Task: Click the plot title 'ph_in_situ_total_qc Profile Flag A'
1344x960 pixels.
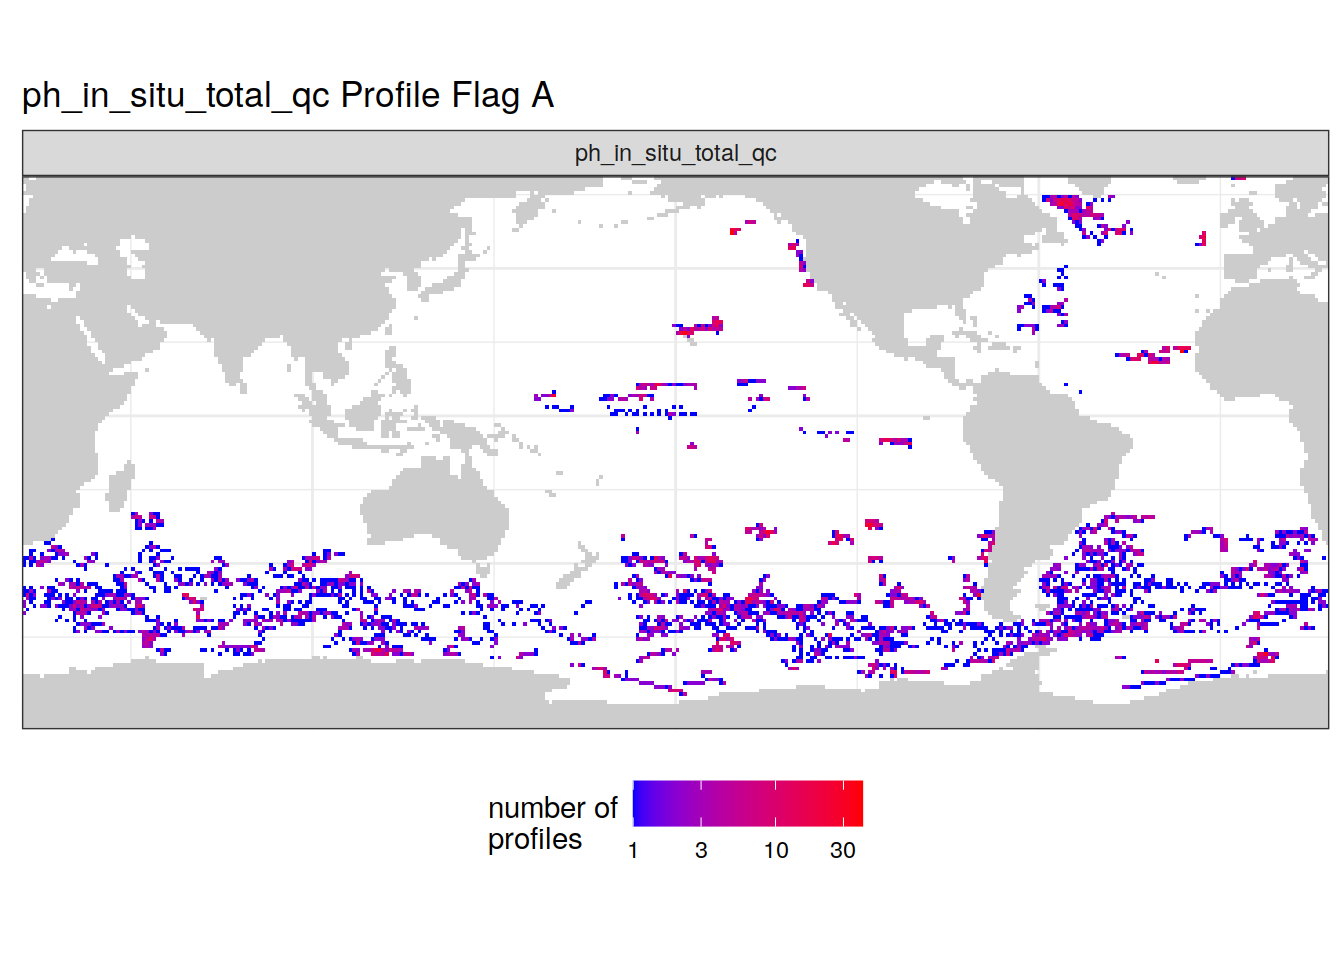Action: (288, 96)
